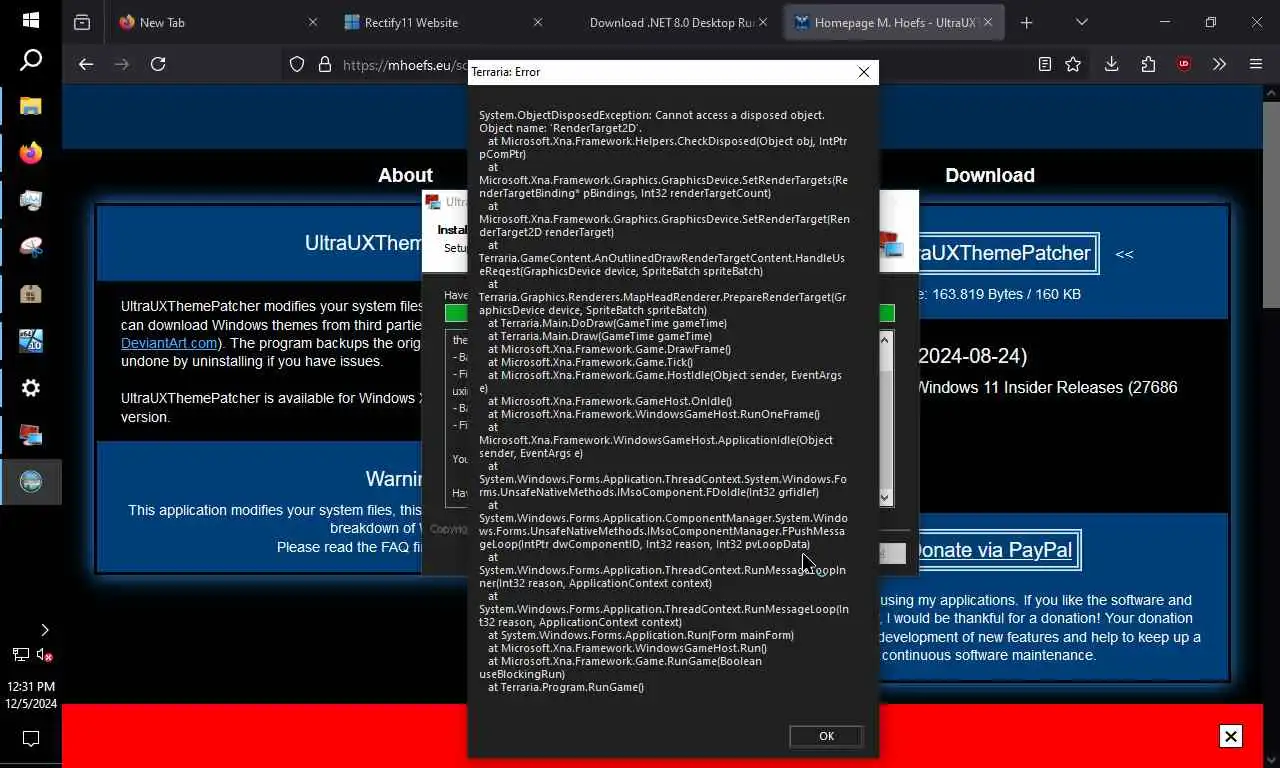Screen dimensions: 1280x768
Task: Select Homepage M. Hoefs tab
Action: [x=895, y=22]
